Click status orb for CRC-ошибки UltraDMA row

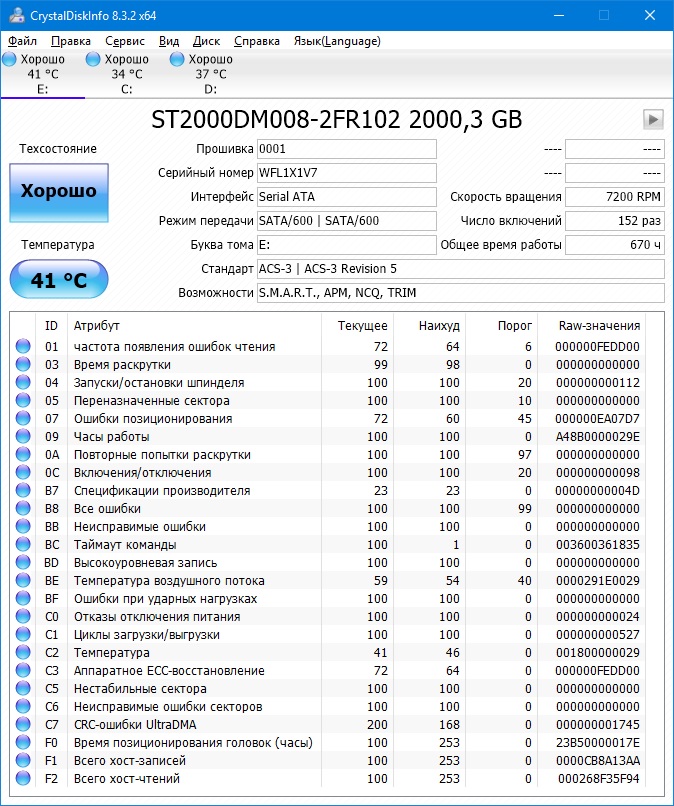23,724
